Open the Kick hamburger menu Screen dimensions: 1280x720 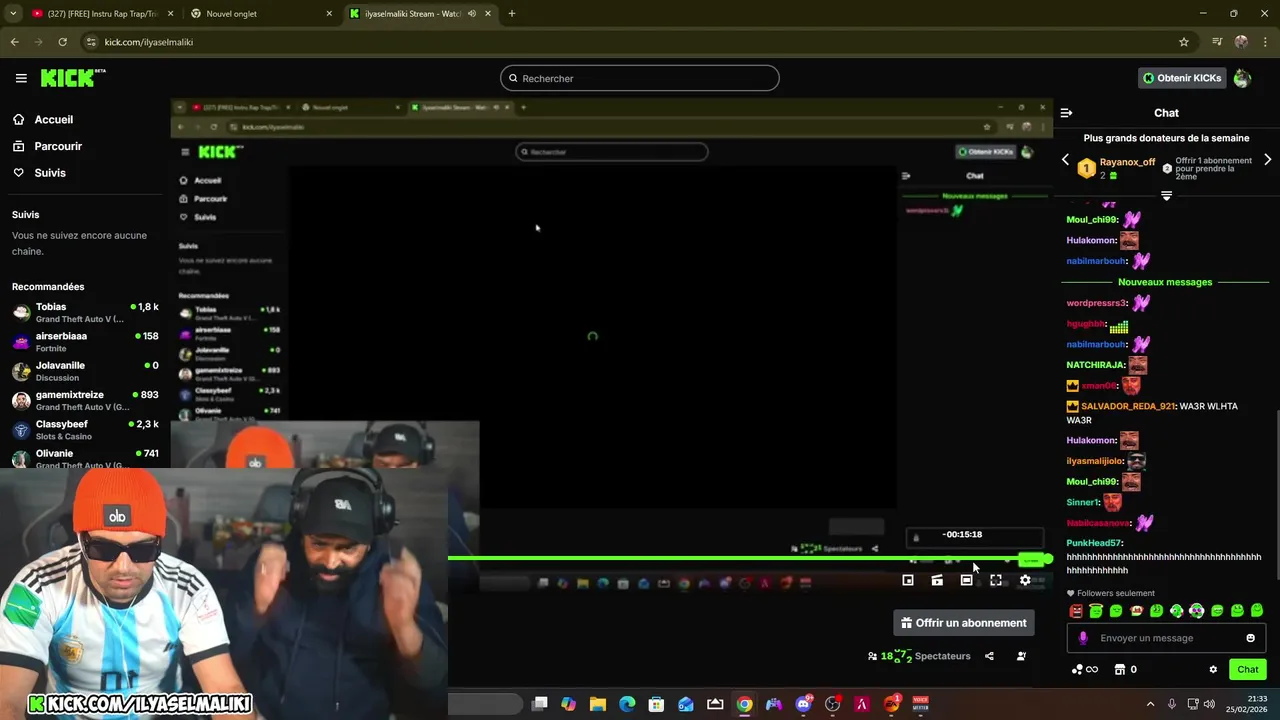tap(21, 78)
